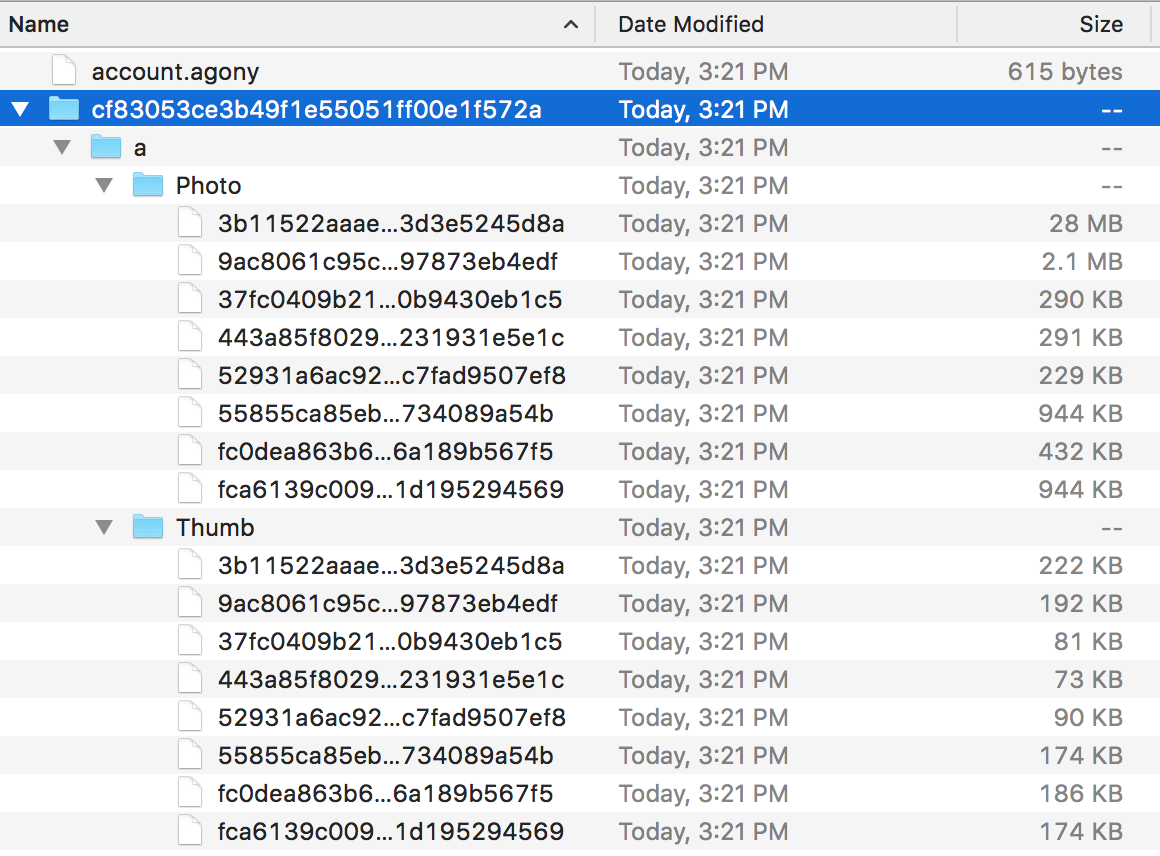This screenshot has height=856, width=1160.
Task: Select the 222 KB thumb 3b11522aaae…3d3e5245d8a
Action: (391, 565)
